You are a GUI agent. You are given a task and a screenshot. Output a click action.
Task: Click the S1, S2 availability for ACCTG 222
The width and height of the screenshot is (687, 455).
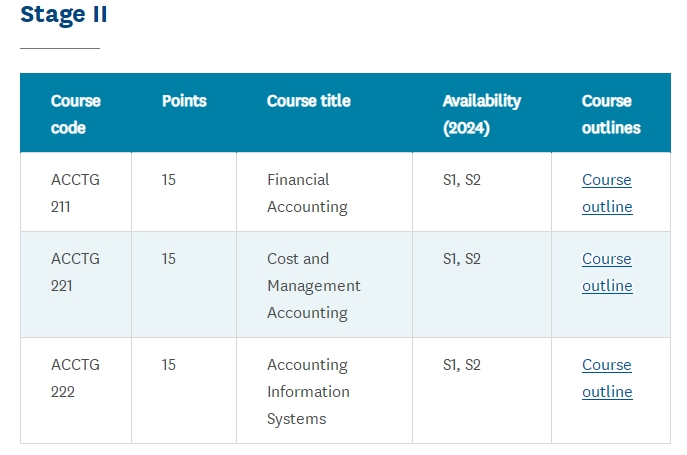(462, 365)
